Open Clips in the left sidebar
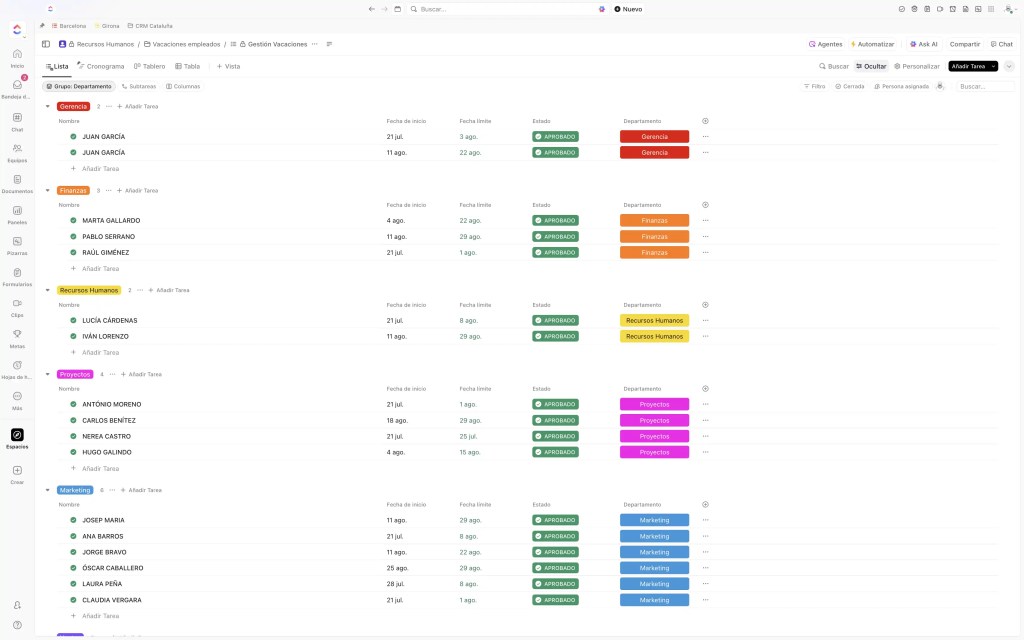 (17, 303)
